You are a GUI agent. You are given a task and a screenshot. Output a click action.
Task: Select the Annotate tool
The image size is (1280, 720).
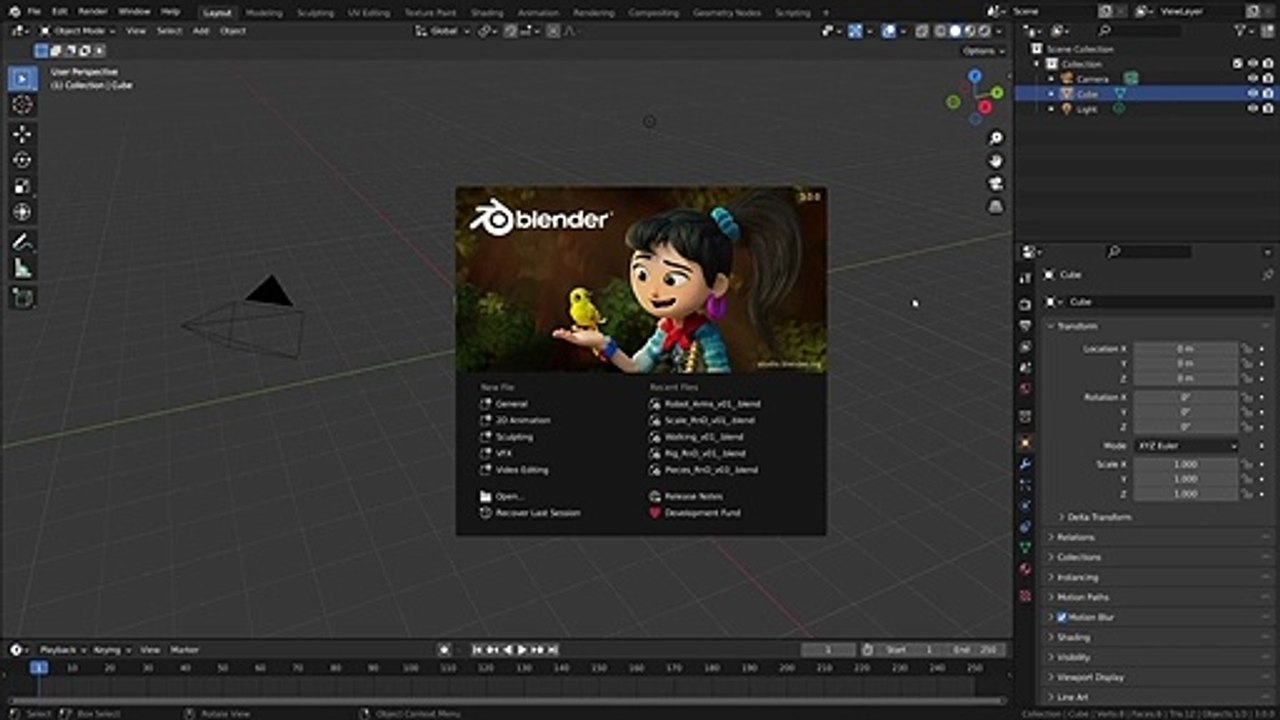[x=22, y=242]
